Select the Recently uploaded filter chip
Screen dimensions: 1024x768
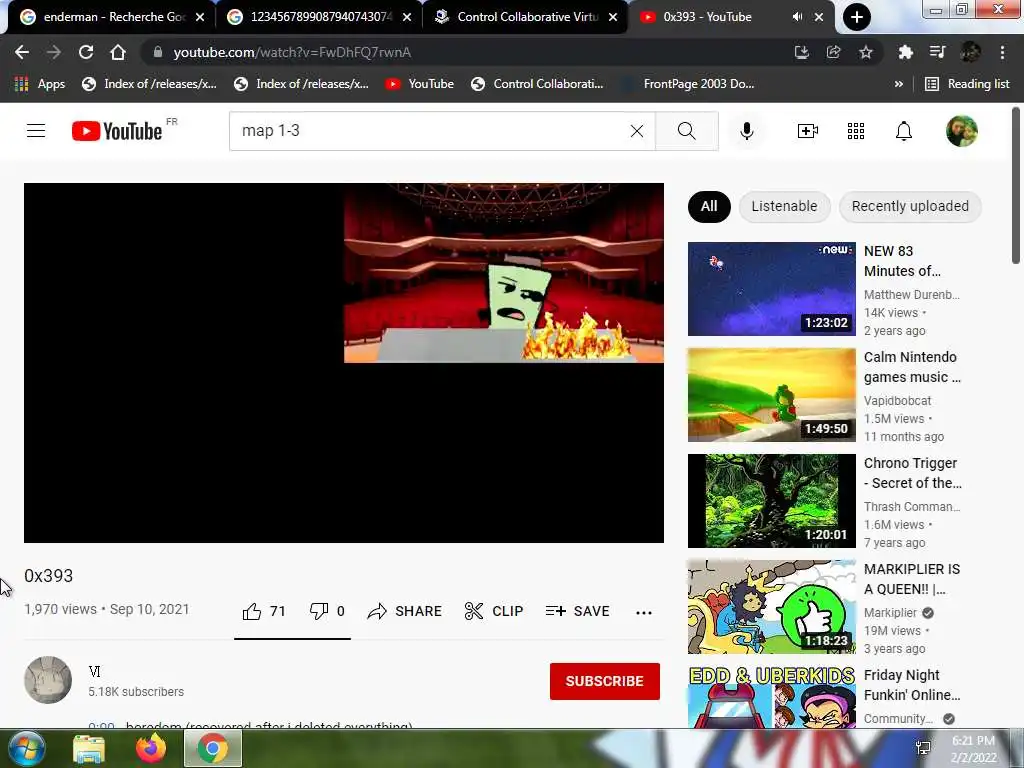(x=910, y=206)
